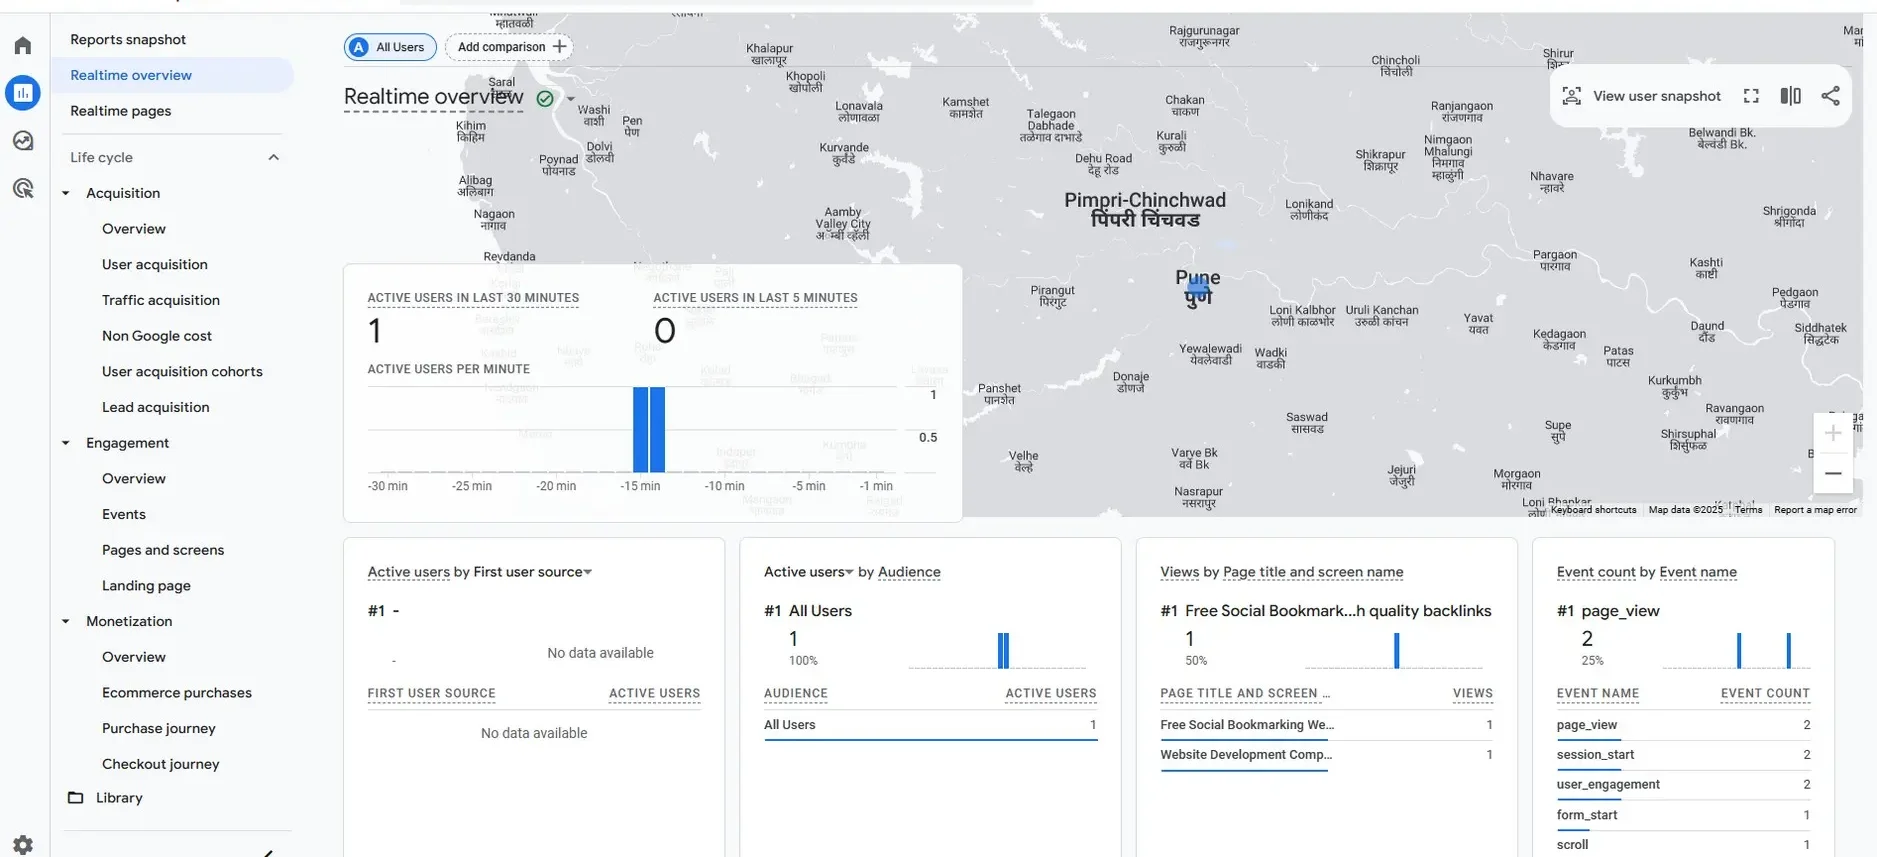1877x857 pixels.
Task: Open the Home icon in left rail
Action: (23, 46)
